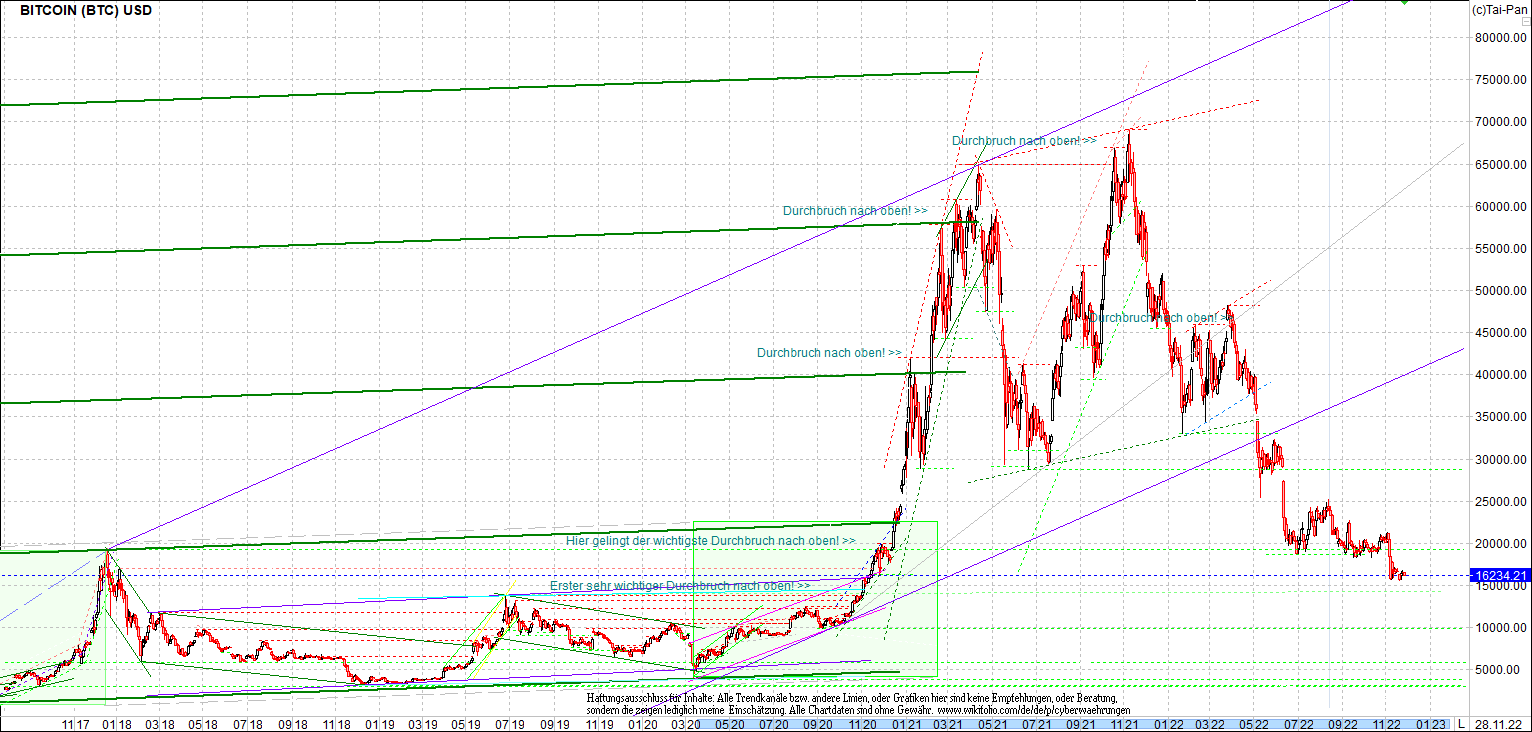Select the 35000.00 price axis label
1532x732 pixels.
click(x=1501, y=417)
